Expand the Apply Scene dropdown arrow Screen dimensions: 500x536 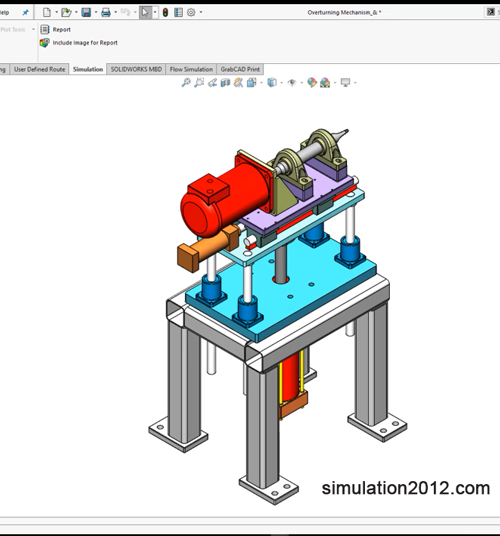[x=335, y=83]
